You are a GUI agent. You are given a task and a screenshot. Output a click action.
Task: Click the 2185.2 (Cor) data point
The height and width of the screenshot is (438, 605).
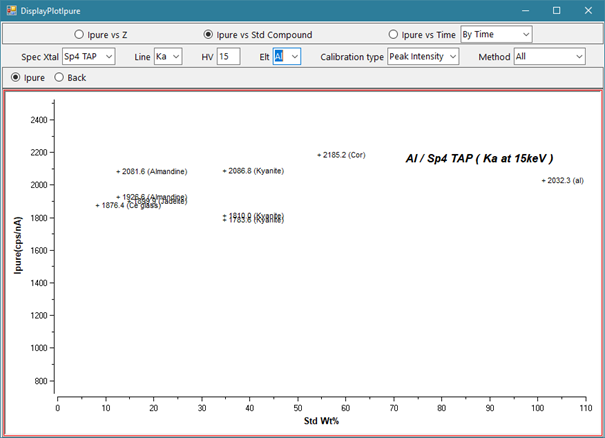pyautogui.click(x=319, y=155)
